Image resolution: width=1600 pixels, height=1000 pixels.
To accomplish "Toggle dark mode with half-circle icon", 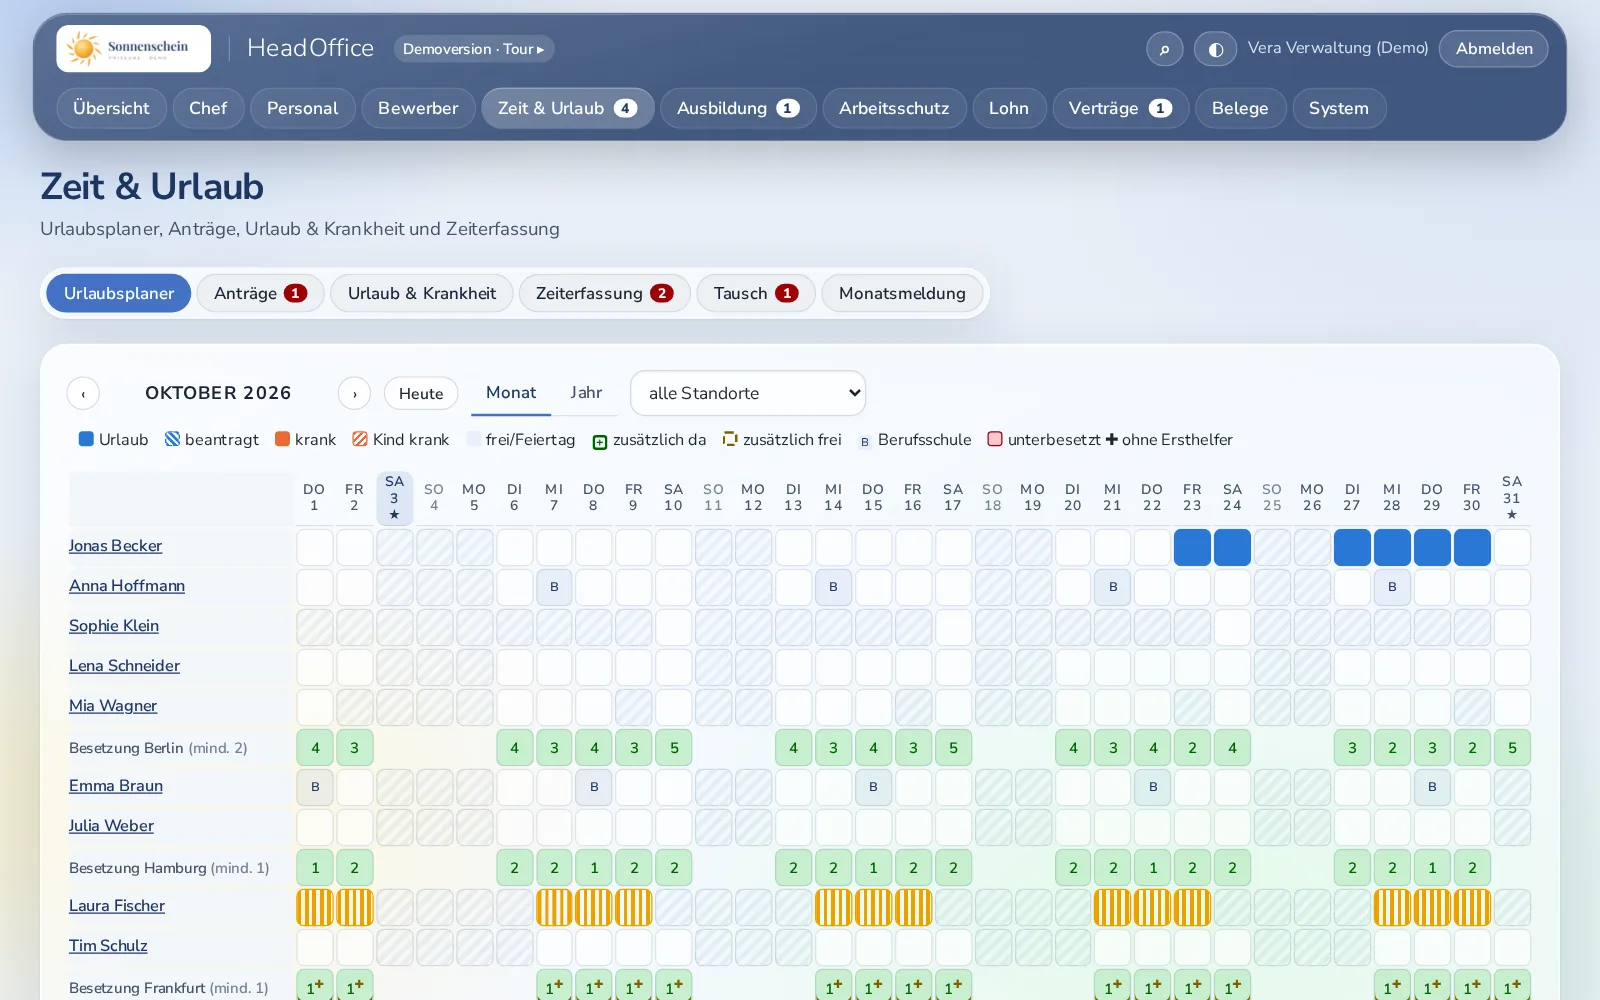I will 1215,49.
